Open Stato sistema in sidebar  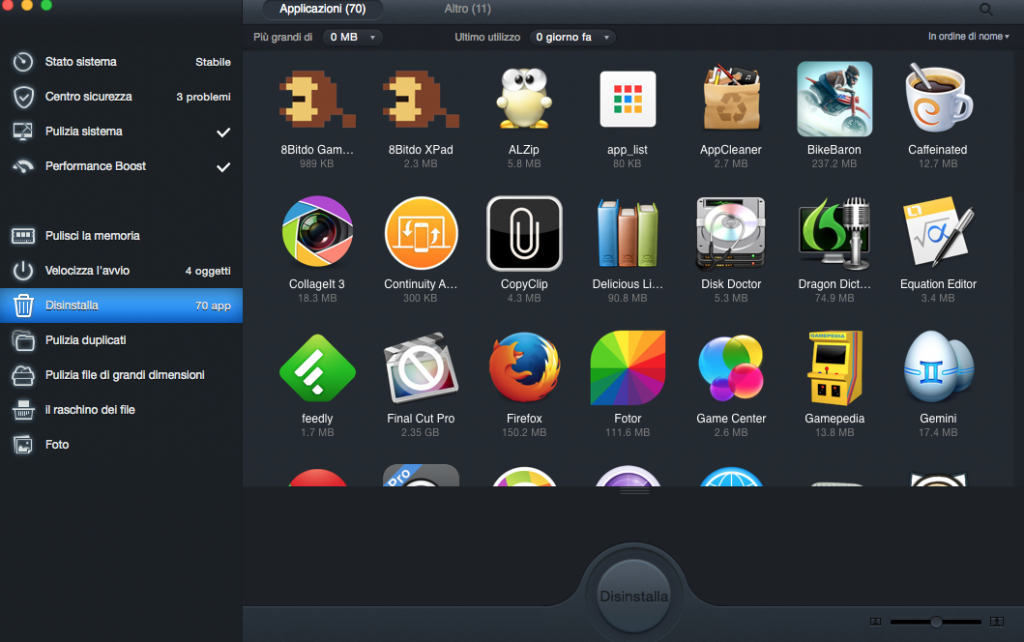click(121, 62)
